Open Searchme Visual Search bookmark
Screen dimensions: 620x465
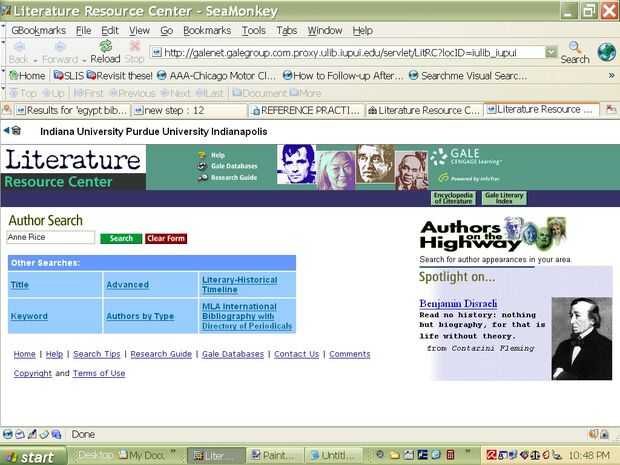coord(468,76)
